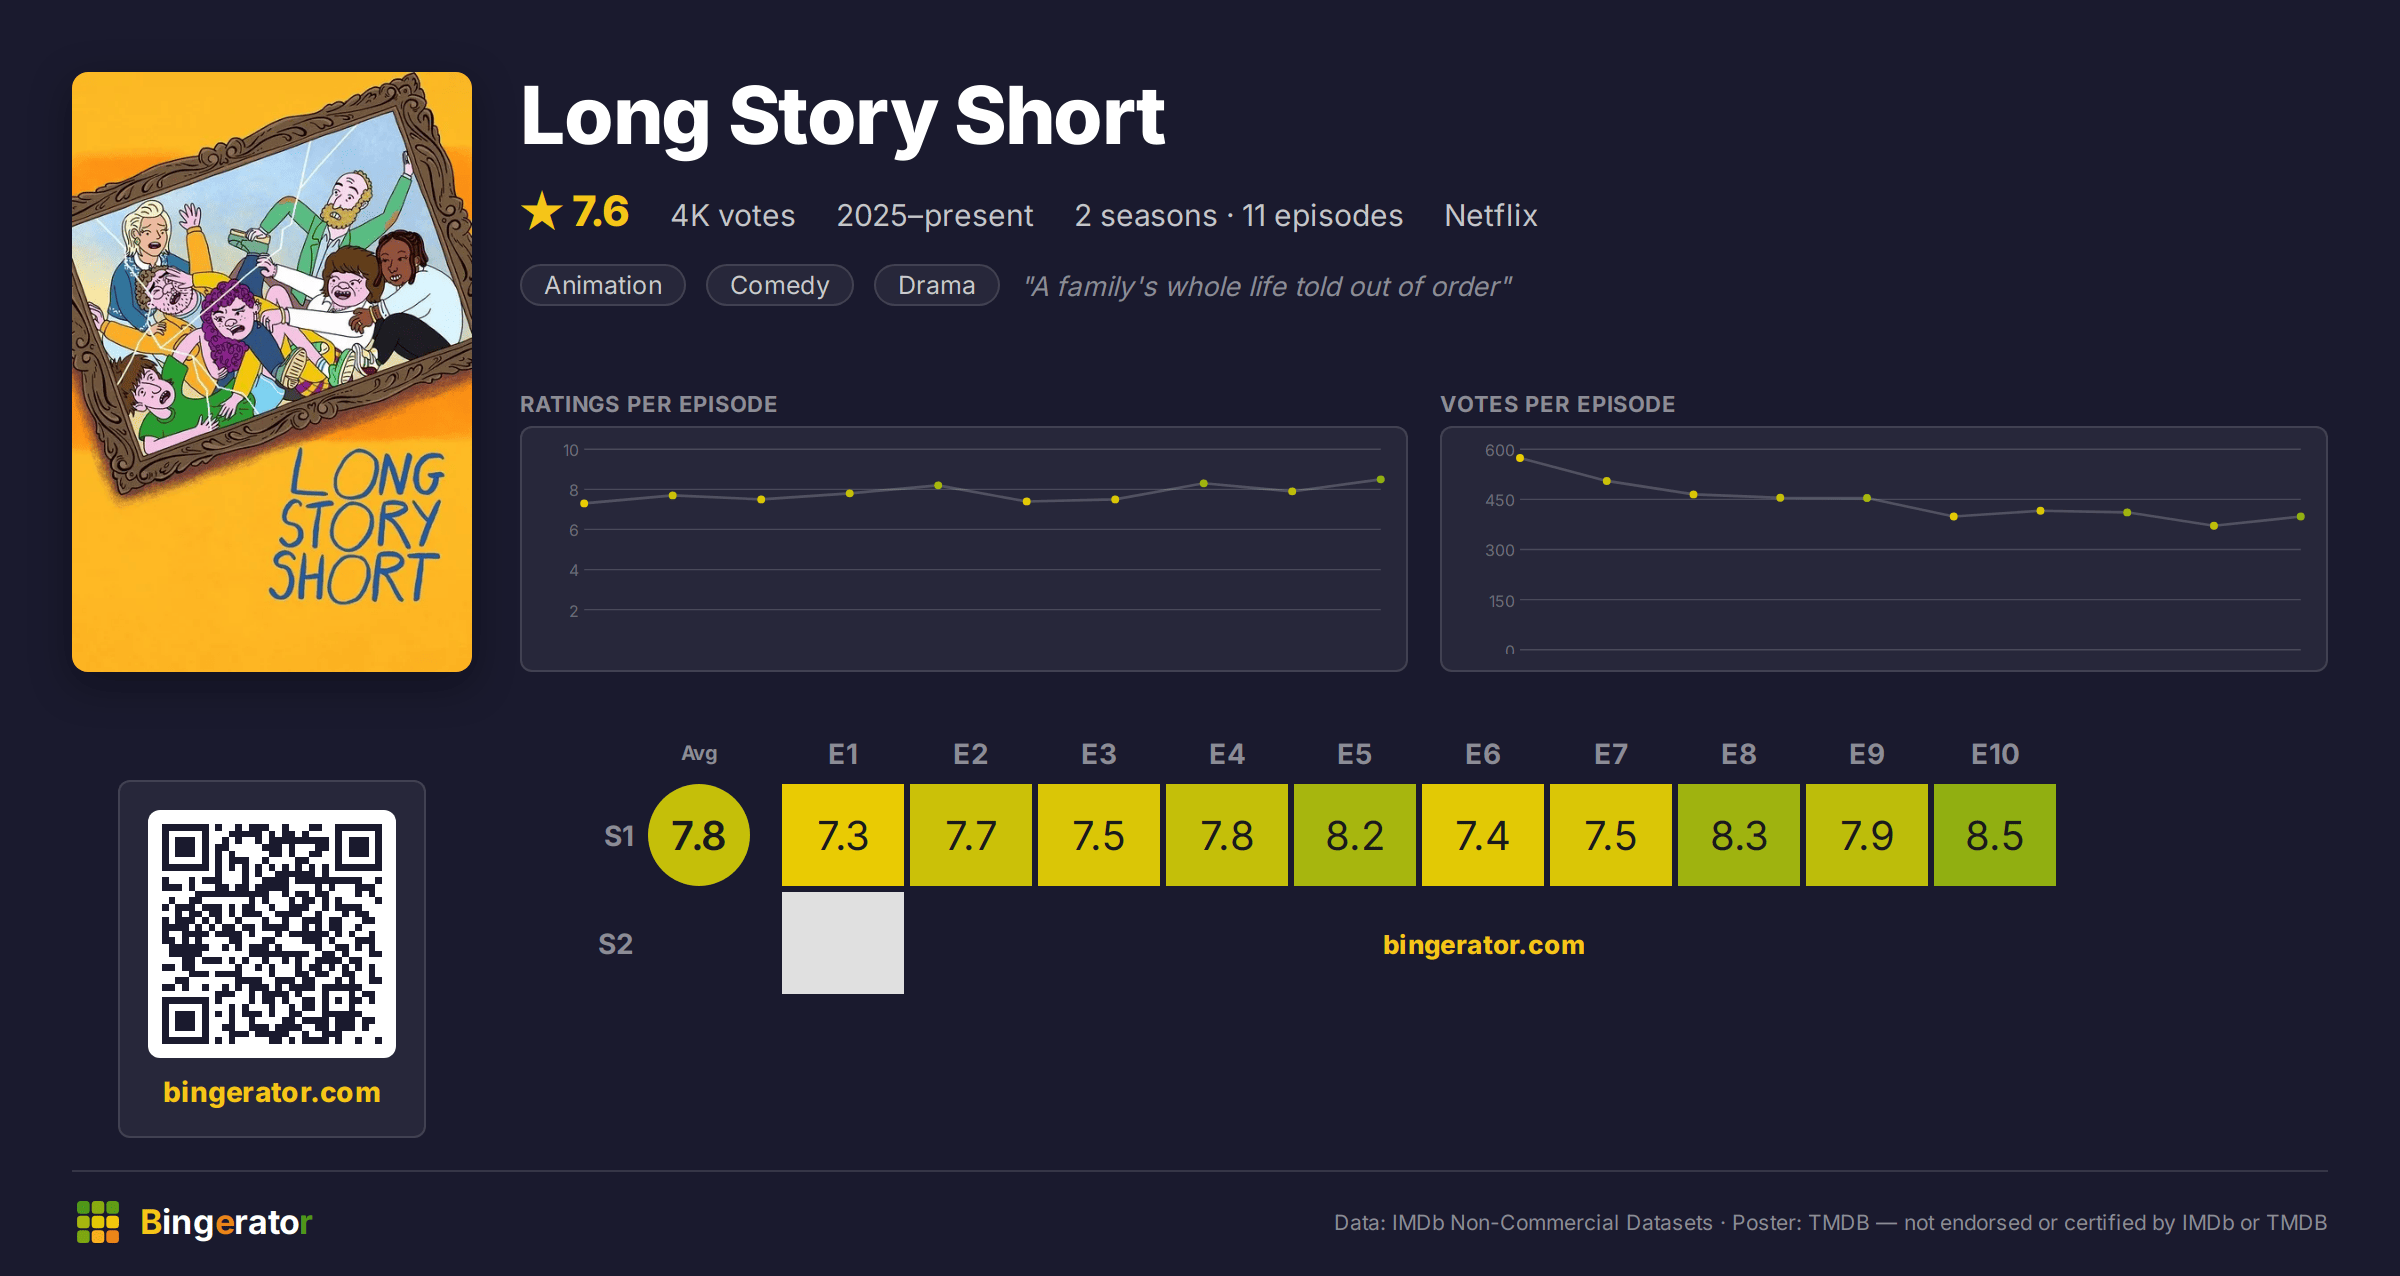This screenshot has width=2400, height=1276.
Task: Open the bingerator.com link under QR code
Action: pos(272,1092)
